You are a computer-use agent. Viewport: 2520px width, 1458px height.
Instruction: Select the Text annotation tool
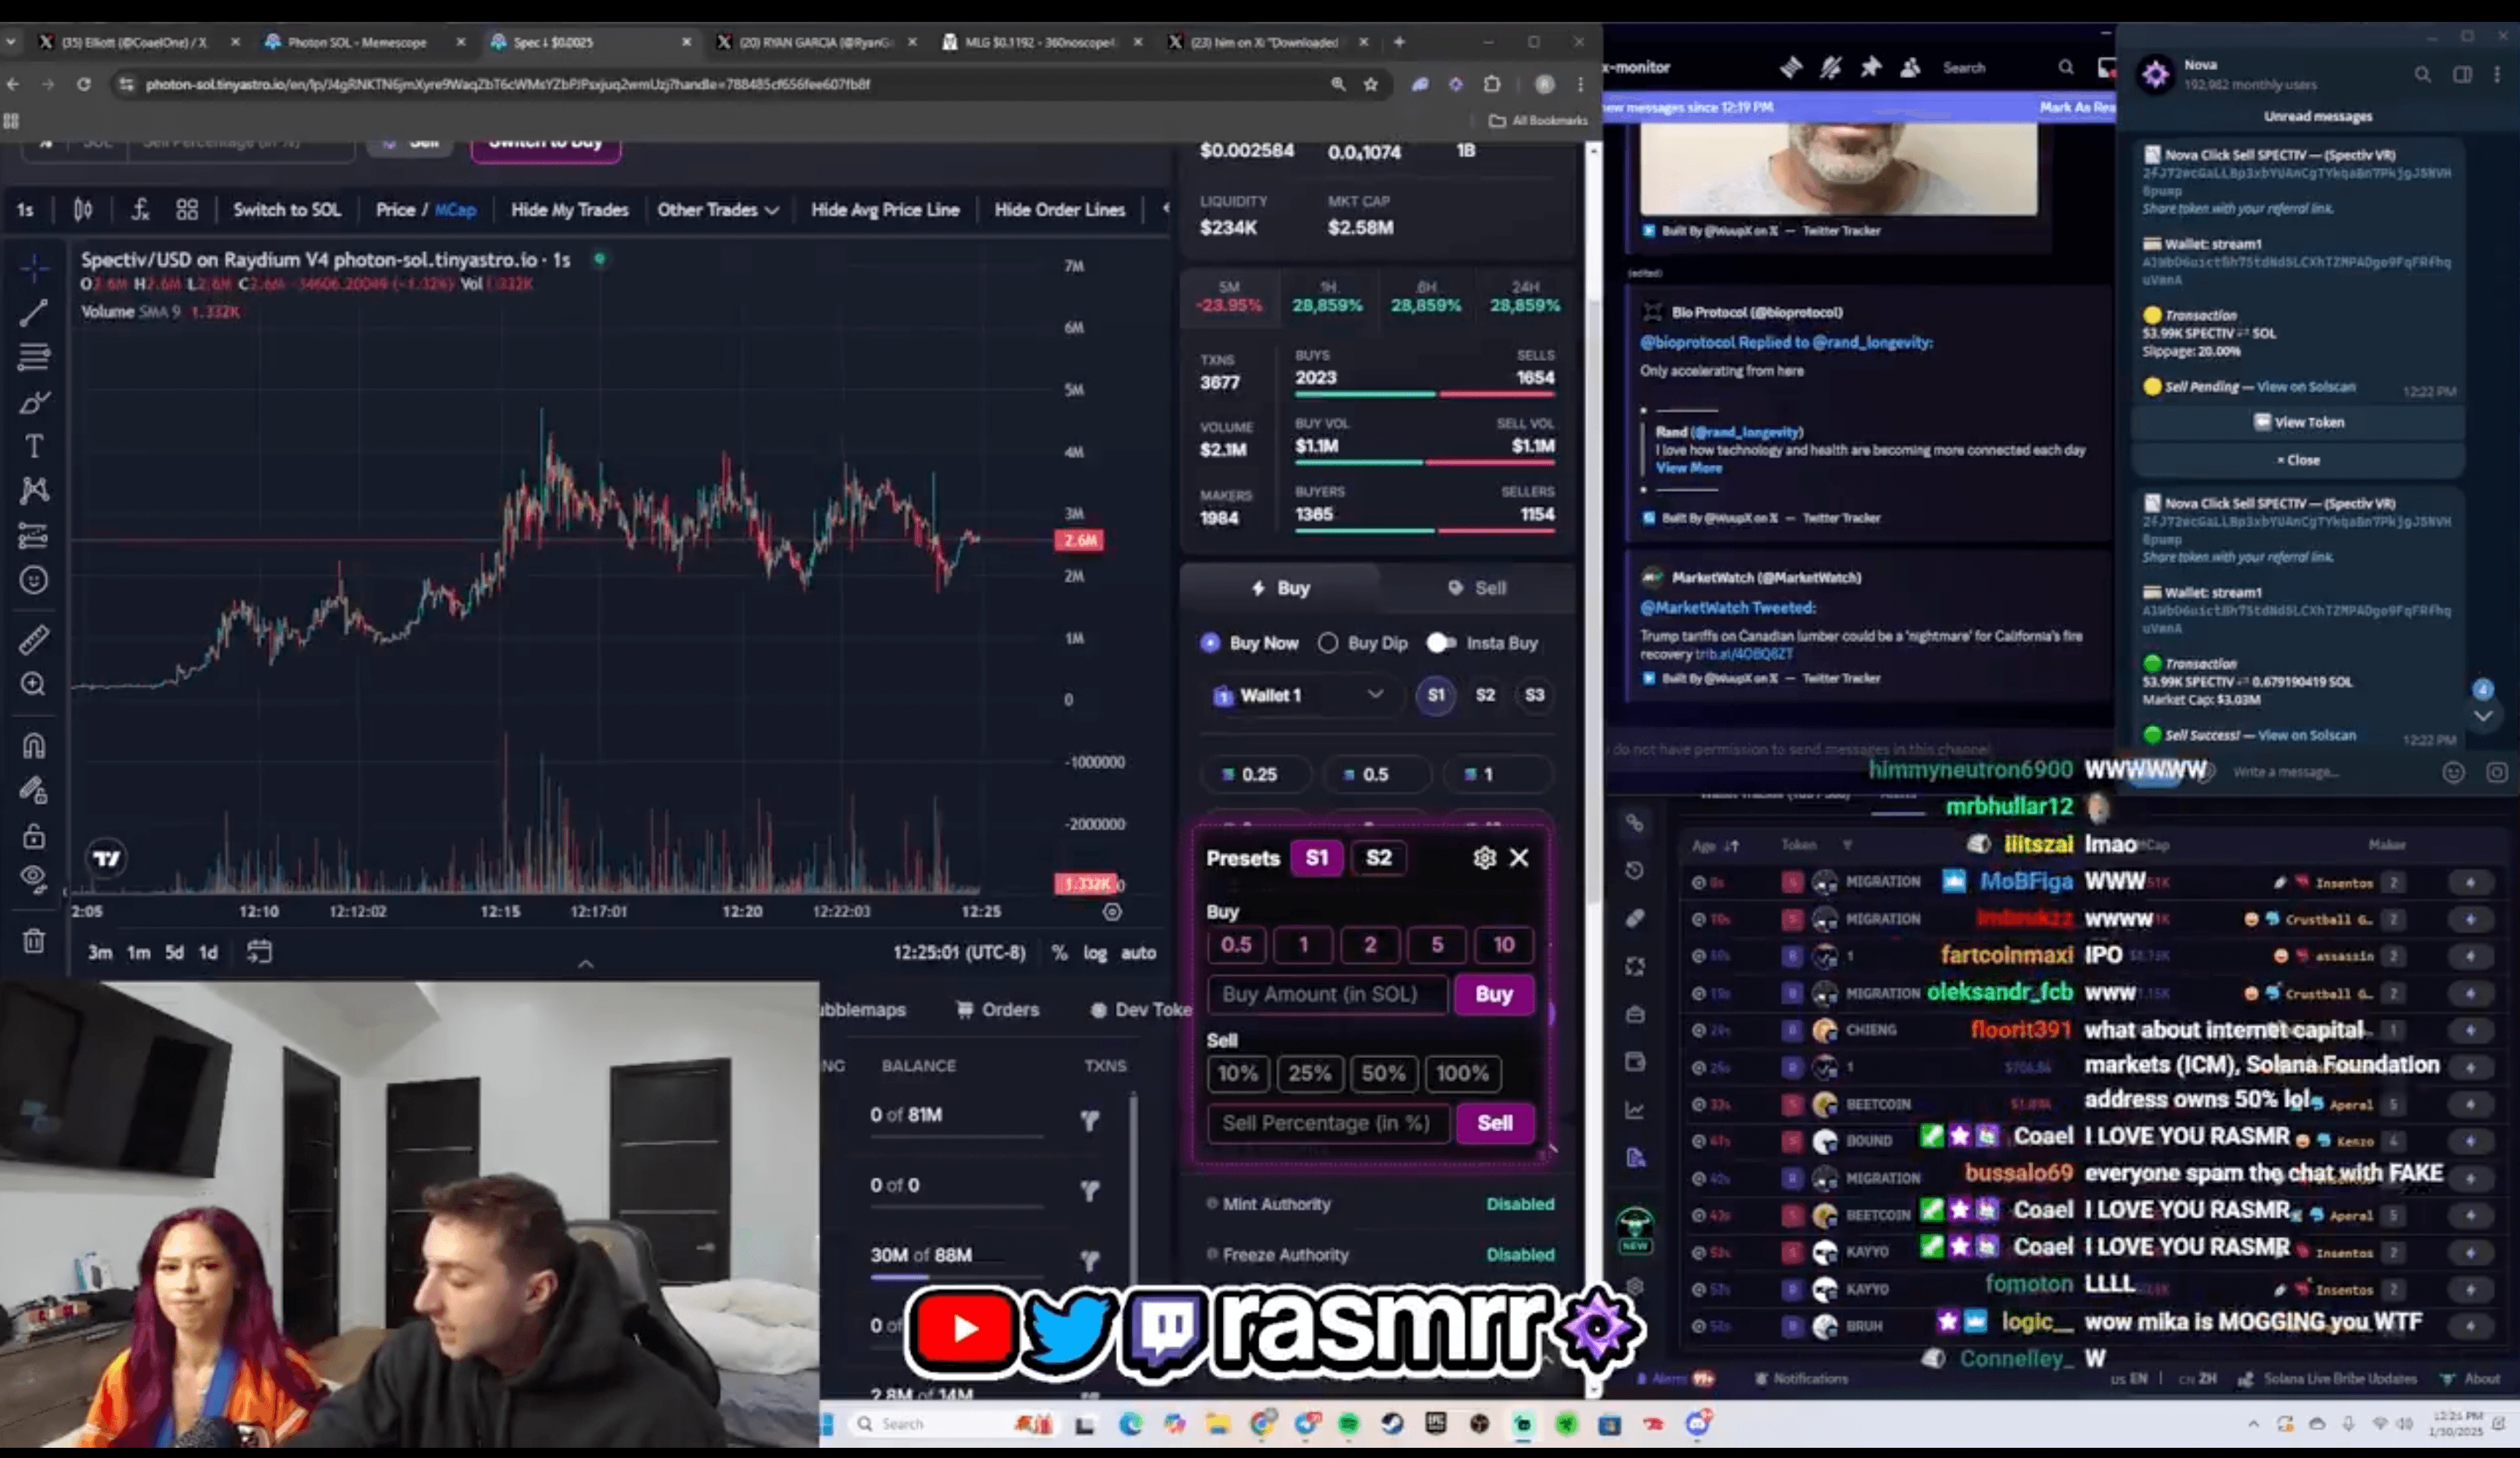(33, 446)
